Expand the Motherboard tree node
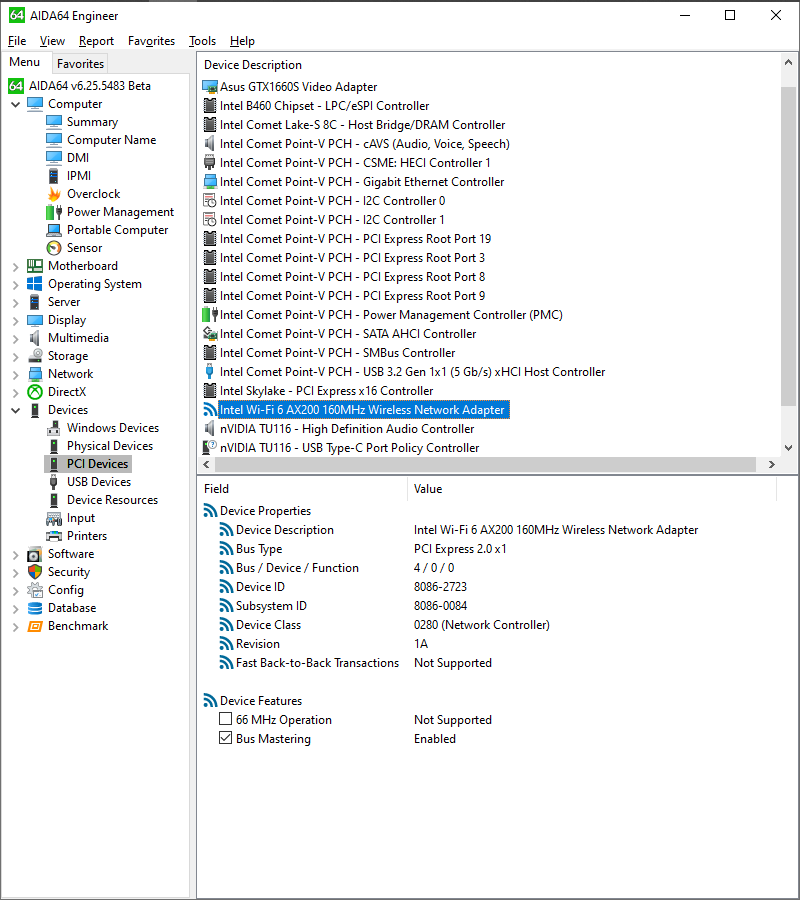Image resolution: width=800 pixels, height=900 pixels. point(15,266)
